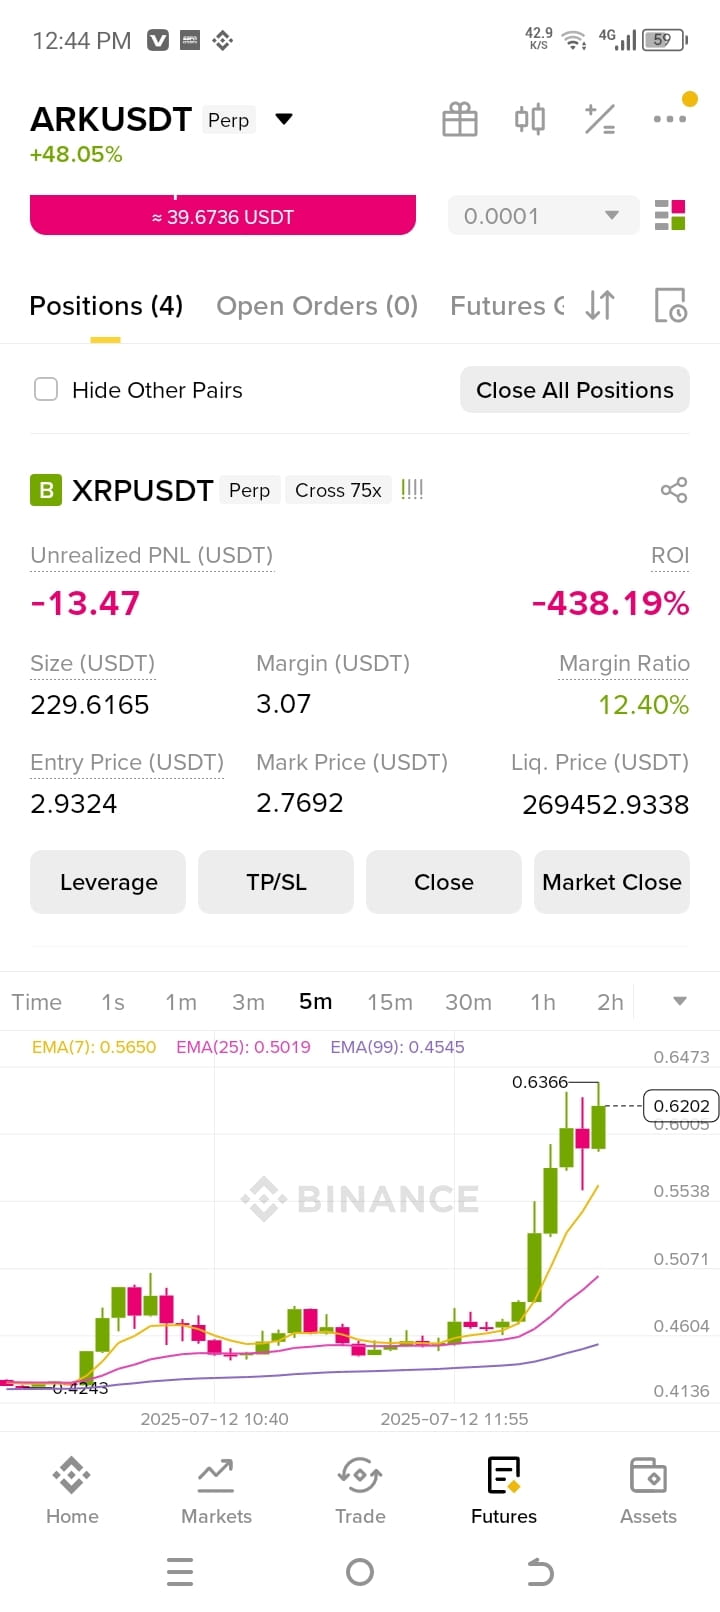Tap the Market Close button

click(x=612, y=882)
